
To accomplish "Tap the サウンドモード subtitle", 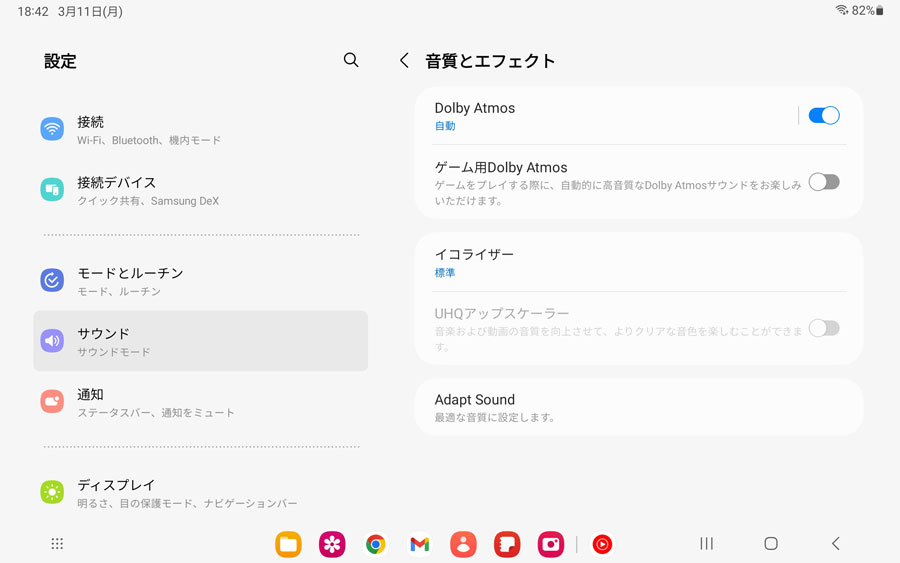I will pos(114,352).
